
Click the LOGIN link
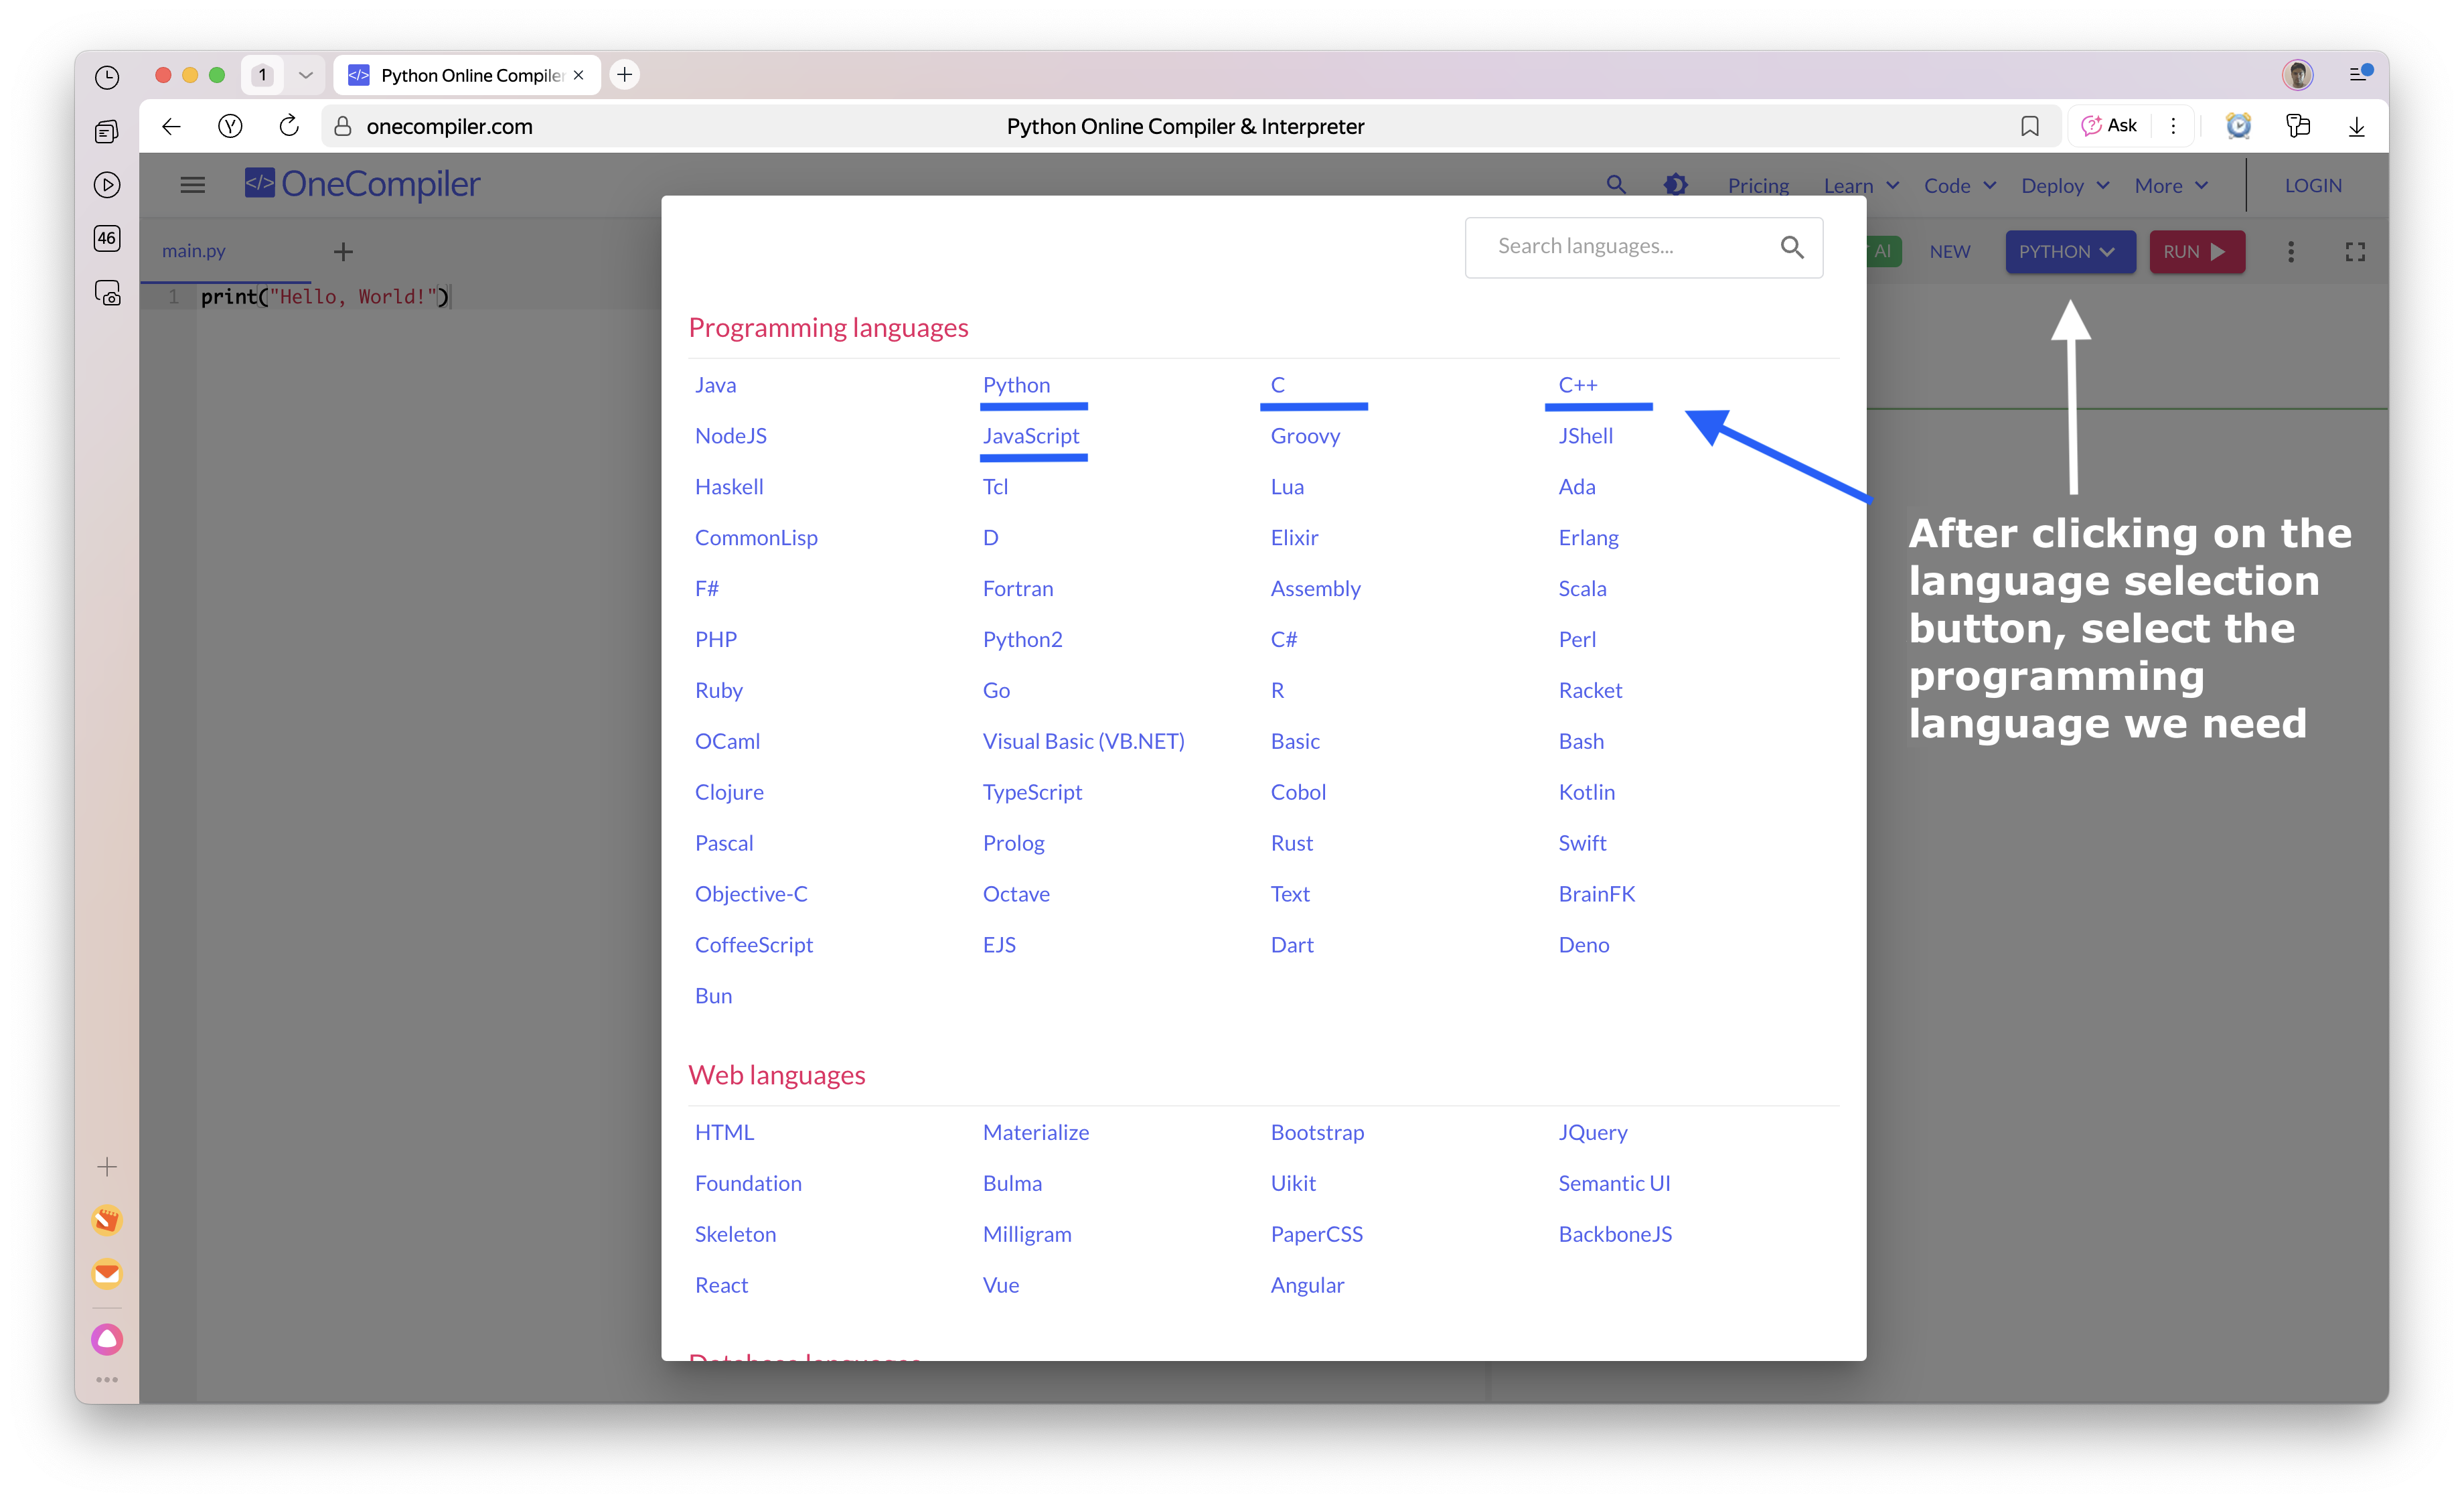pos(2312,186)
